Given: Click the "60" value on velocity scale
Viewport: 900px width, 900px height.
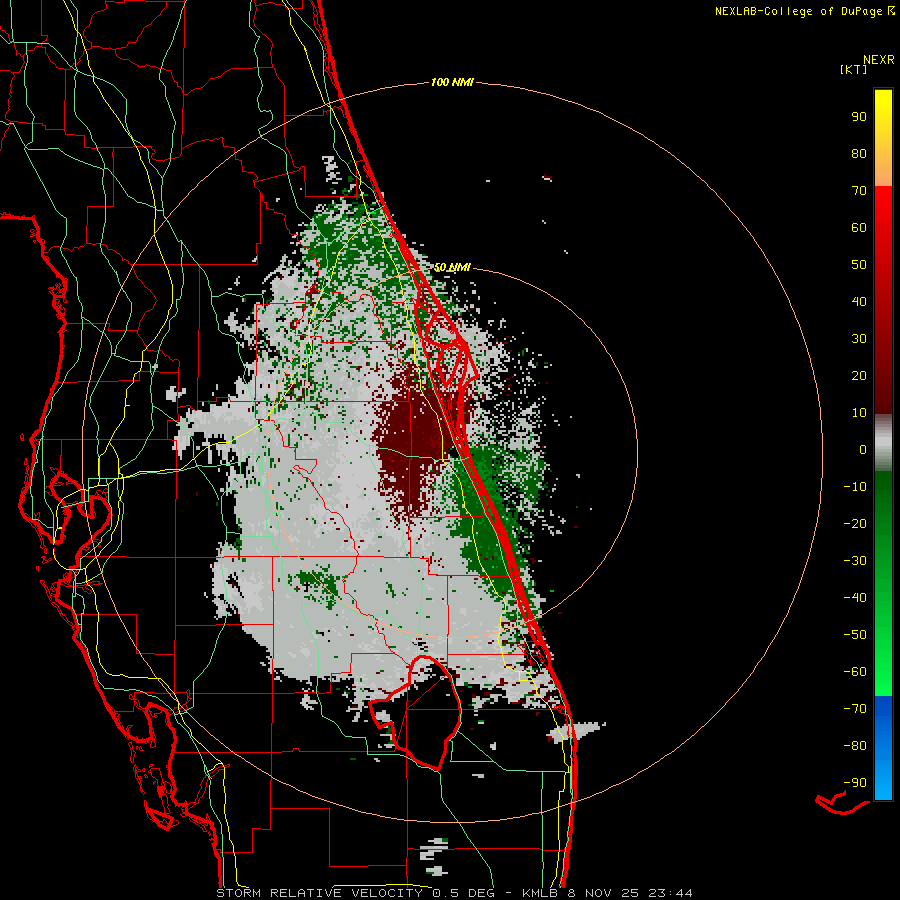Looking at the screenshot, I should [x=859, y=227].
